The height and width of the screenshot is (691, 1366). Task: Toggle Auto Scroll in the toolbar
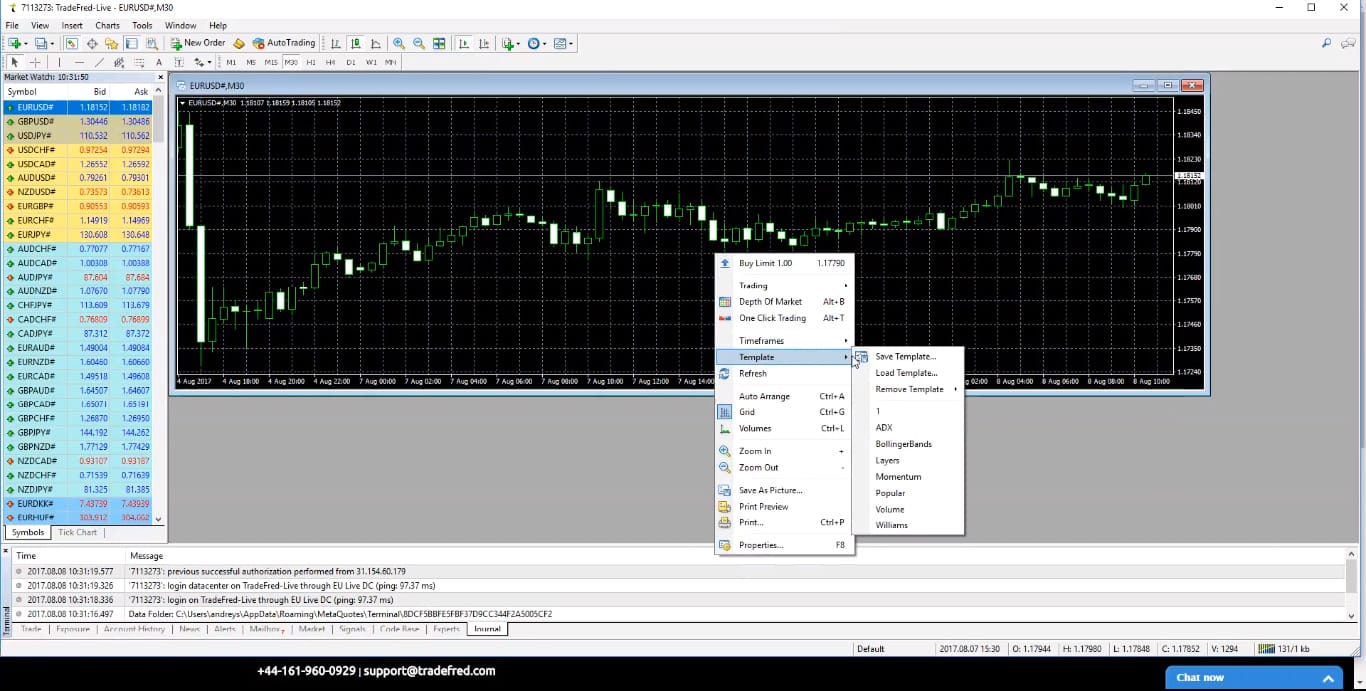[465, 43]
